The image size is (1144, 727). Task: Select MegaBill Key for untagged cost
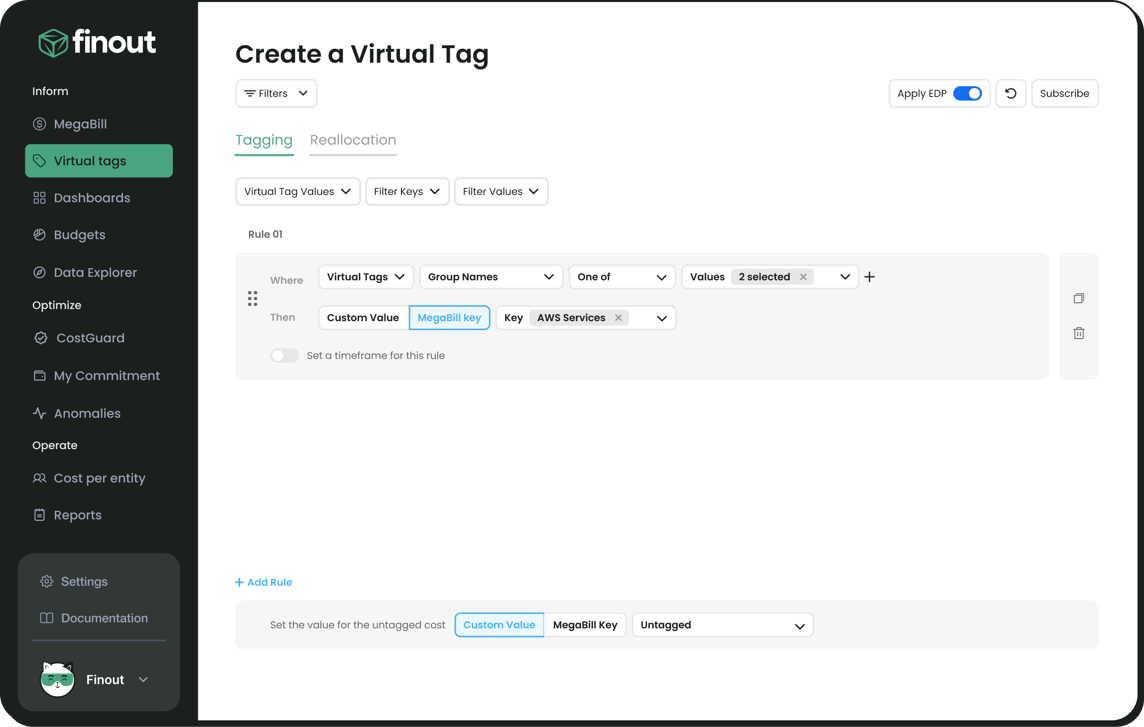click(x=585, y=624)
